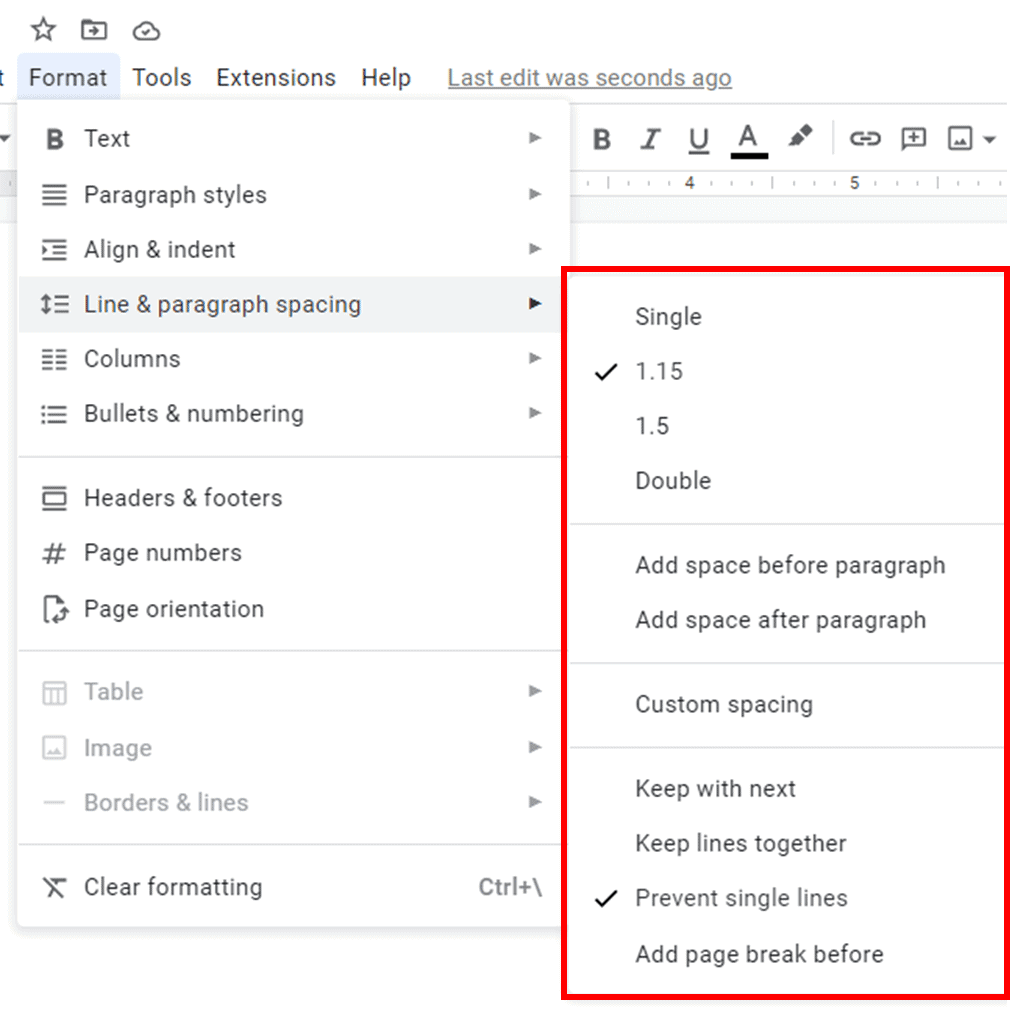
Task: Insert an image from the toolbar
Action: click(x=961, y=139)
